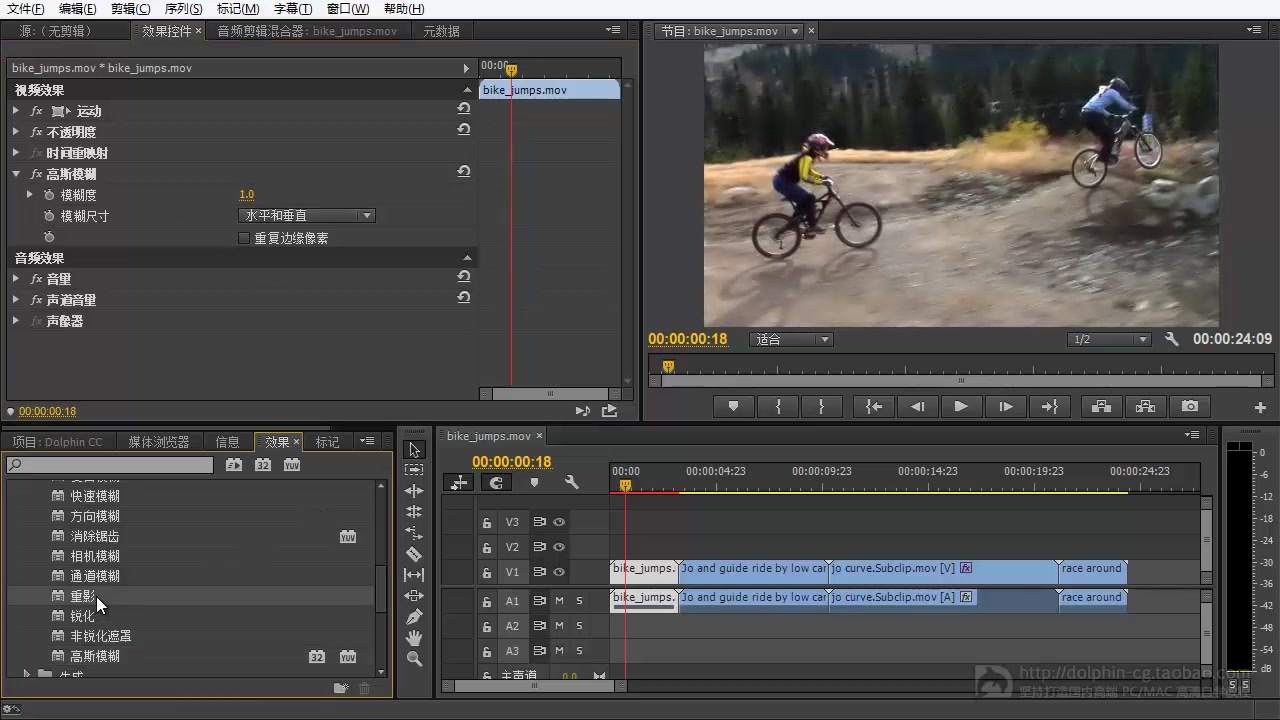Step back one frame
The width and height of the screenshot is (1280, 720).
(x=917, y=407)
